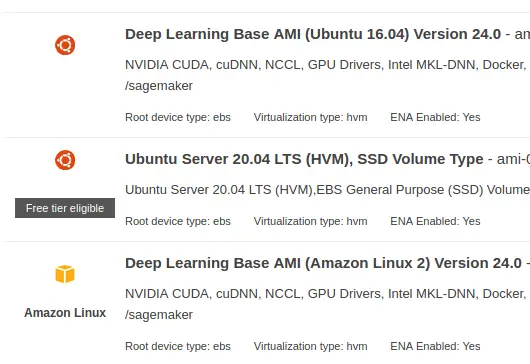The height and width of the screenshot is (364, 530).
Task: Click the NVIDIA CUDA description of the Amazon Linux 2 AMI
Action: [328, 304]
